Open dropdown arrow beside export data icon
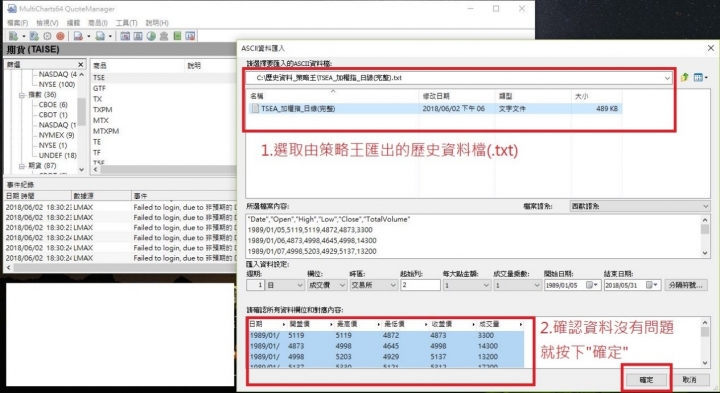 click(x=110, y=36)
